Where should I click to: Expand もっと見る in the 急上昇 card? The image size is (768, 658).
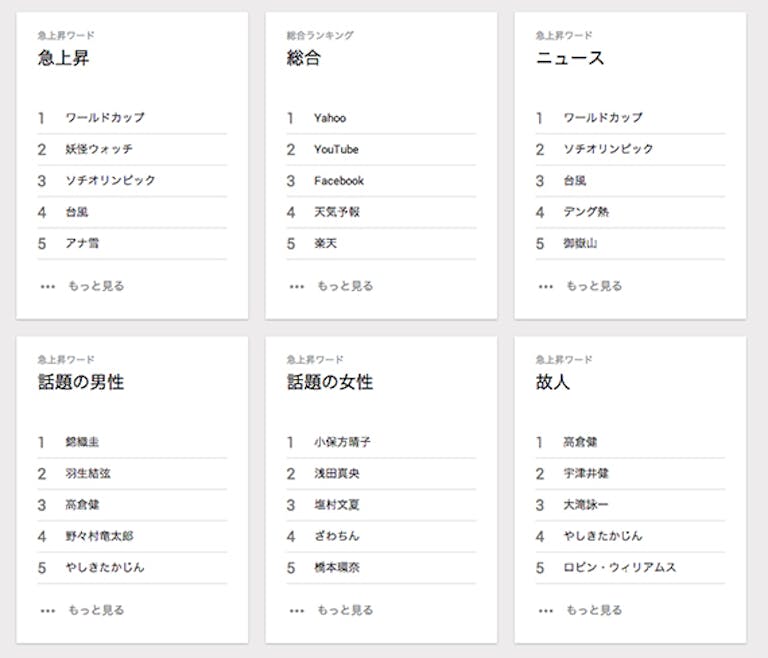[x=96, y=286]
